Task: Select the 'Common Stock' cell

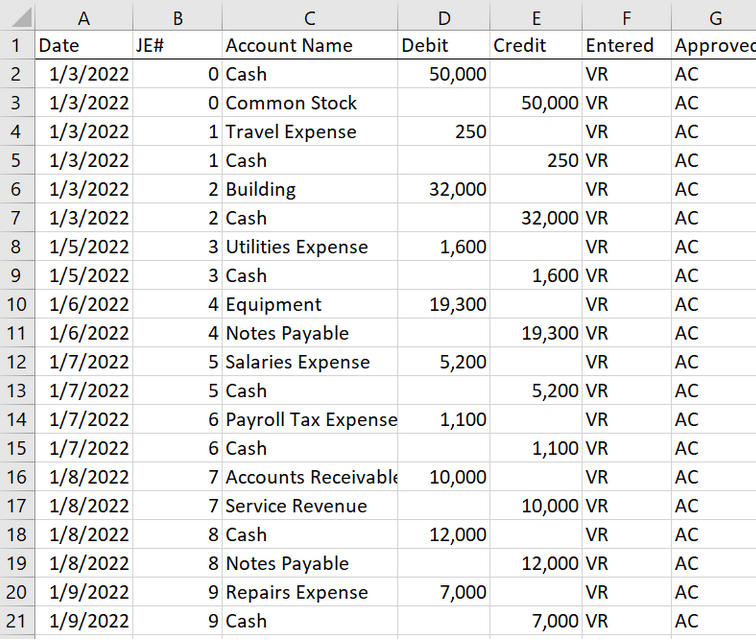Action: (310, 103)
